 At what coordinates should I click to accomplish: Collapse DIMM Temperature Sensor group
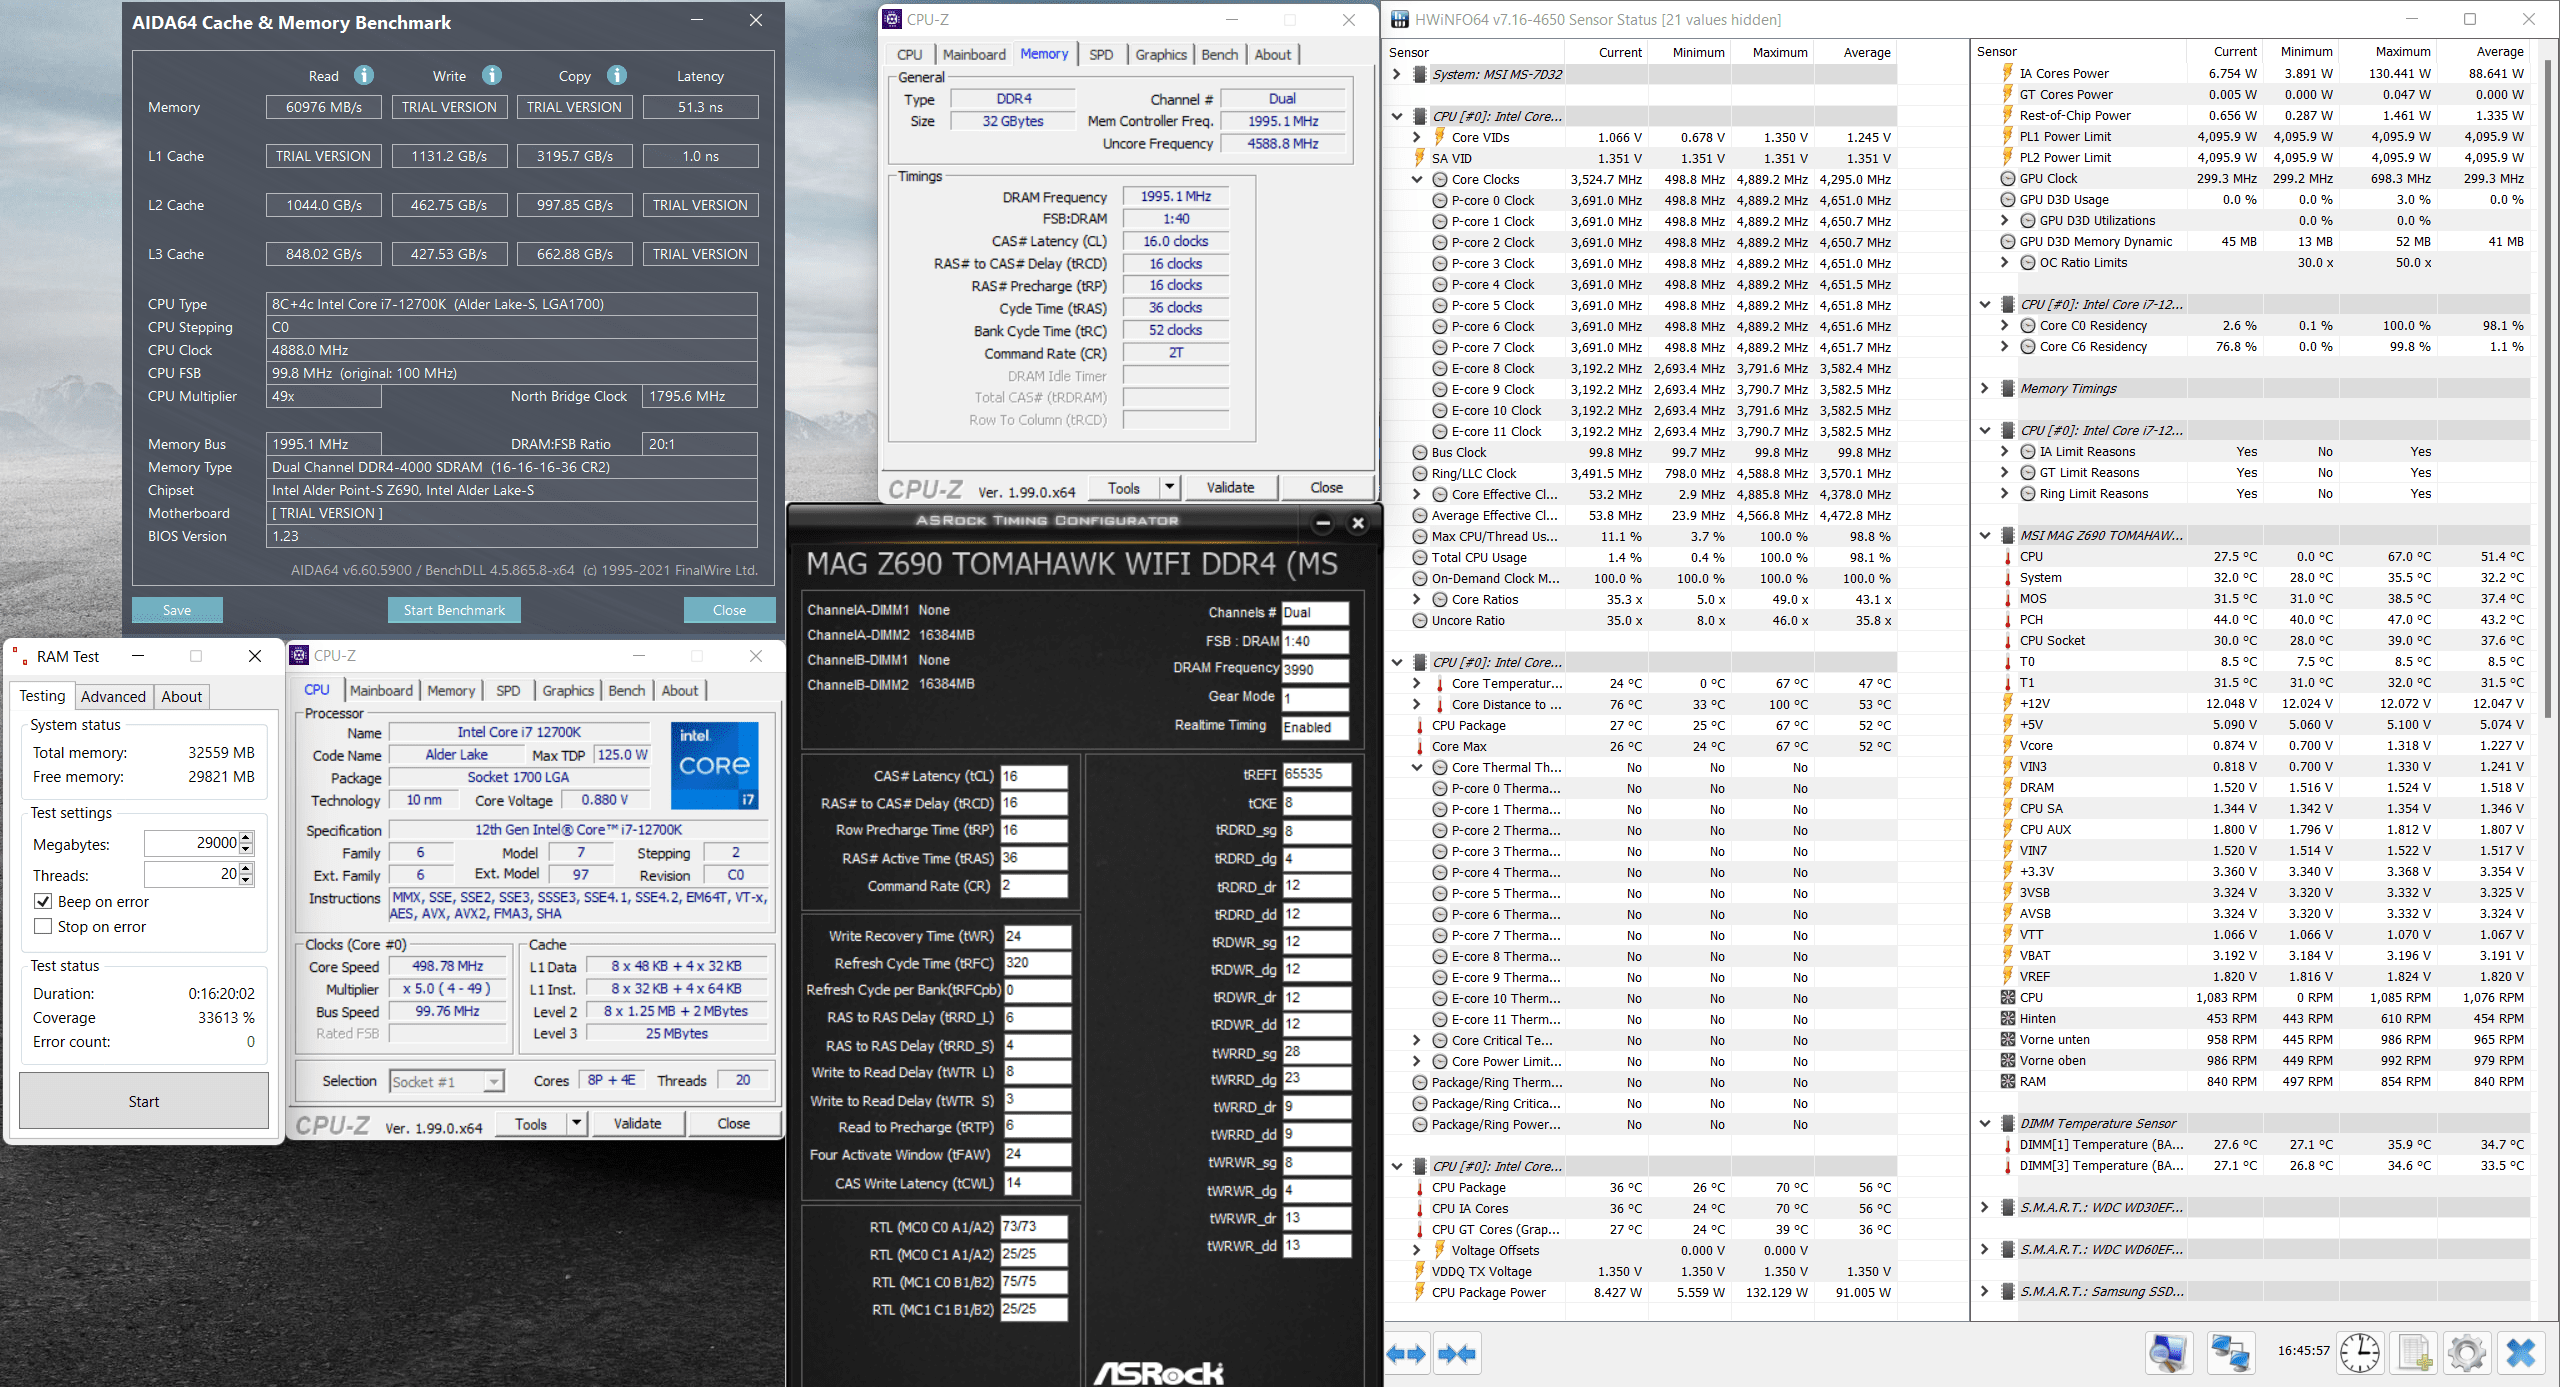(1985, 1124)
